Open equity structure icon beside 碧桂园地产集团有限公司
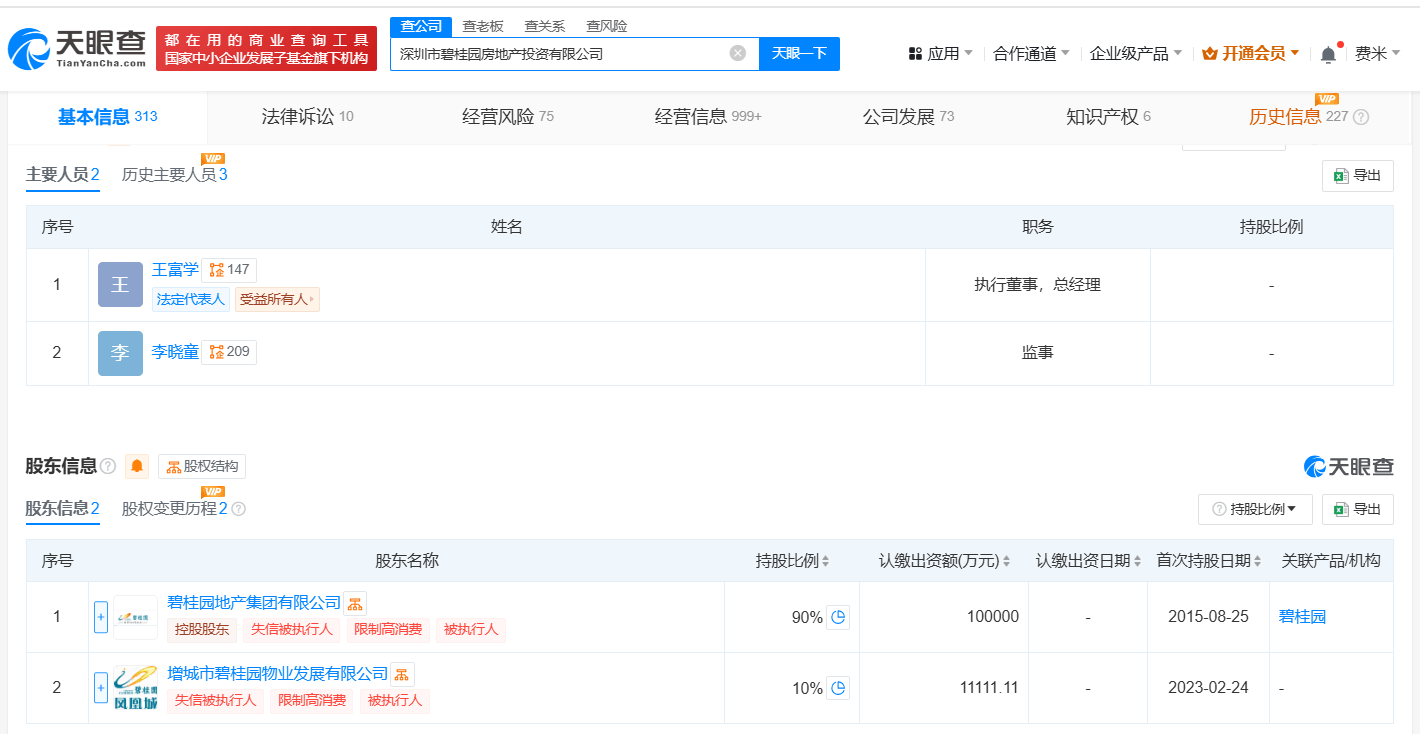 [355, 603]
